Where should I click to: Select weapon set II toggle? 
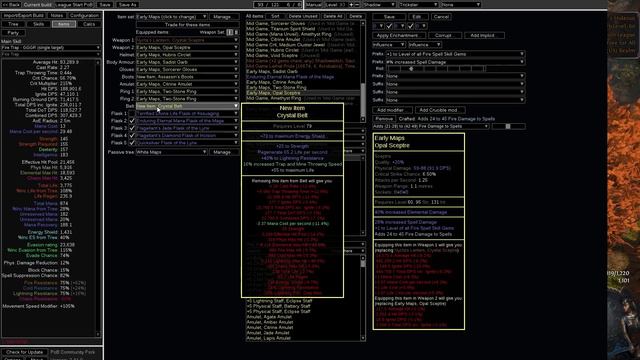[236, 32]
